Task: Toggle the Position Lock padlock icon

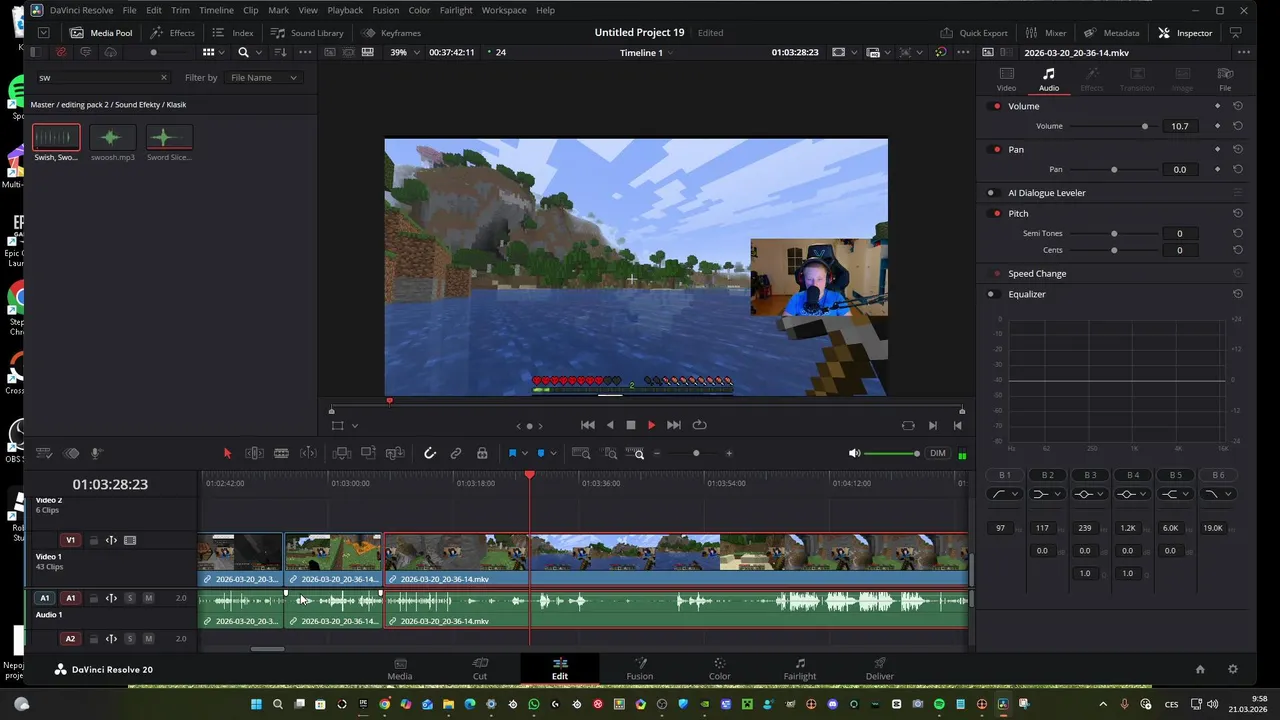Action: point(482,453)
